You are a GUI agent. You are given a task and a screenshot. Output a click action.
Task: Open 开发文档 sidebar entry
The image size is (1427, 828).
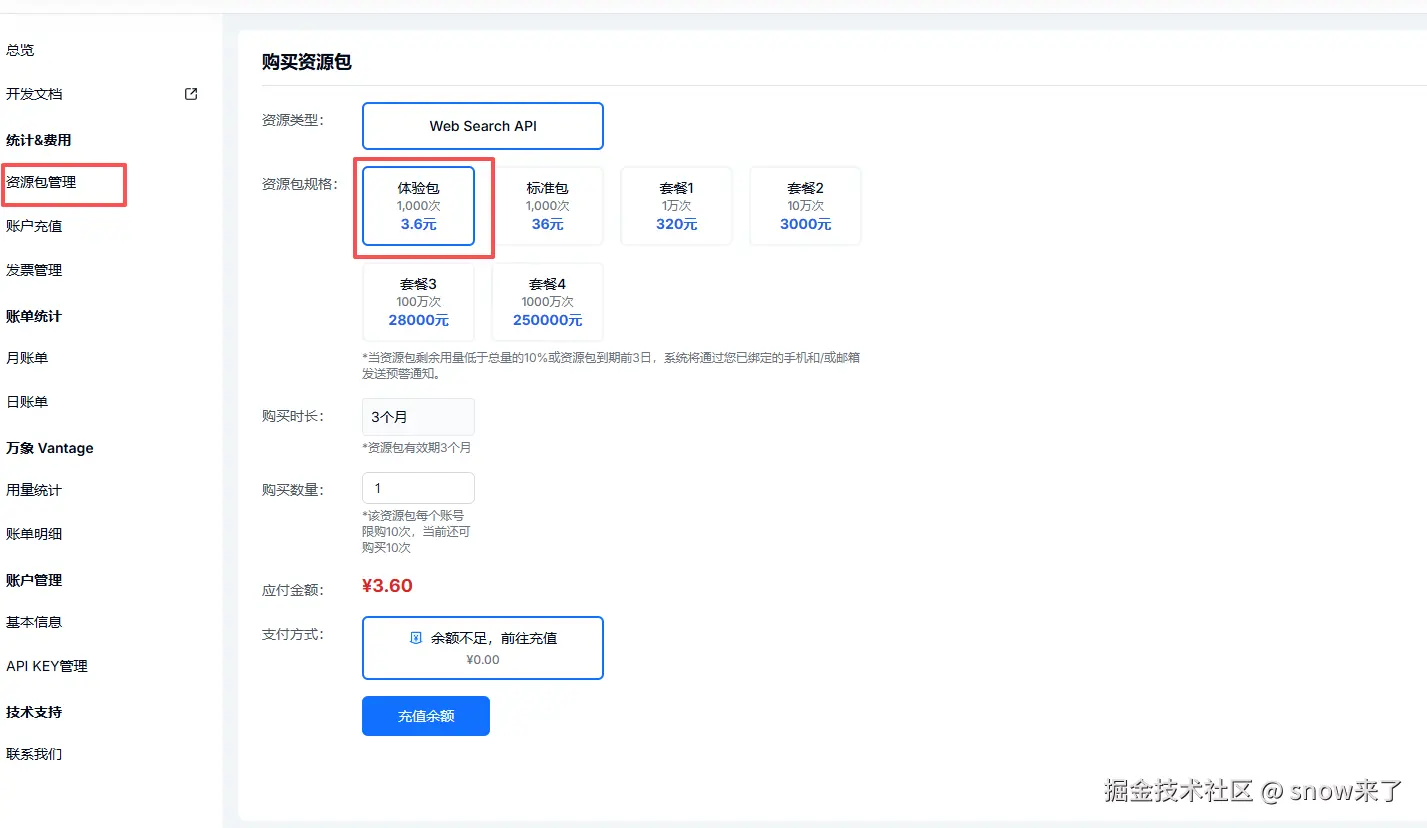(x=34, y=94)
